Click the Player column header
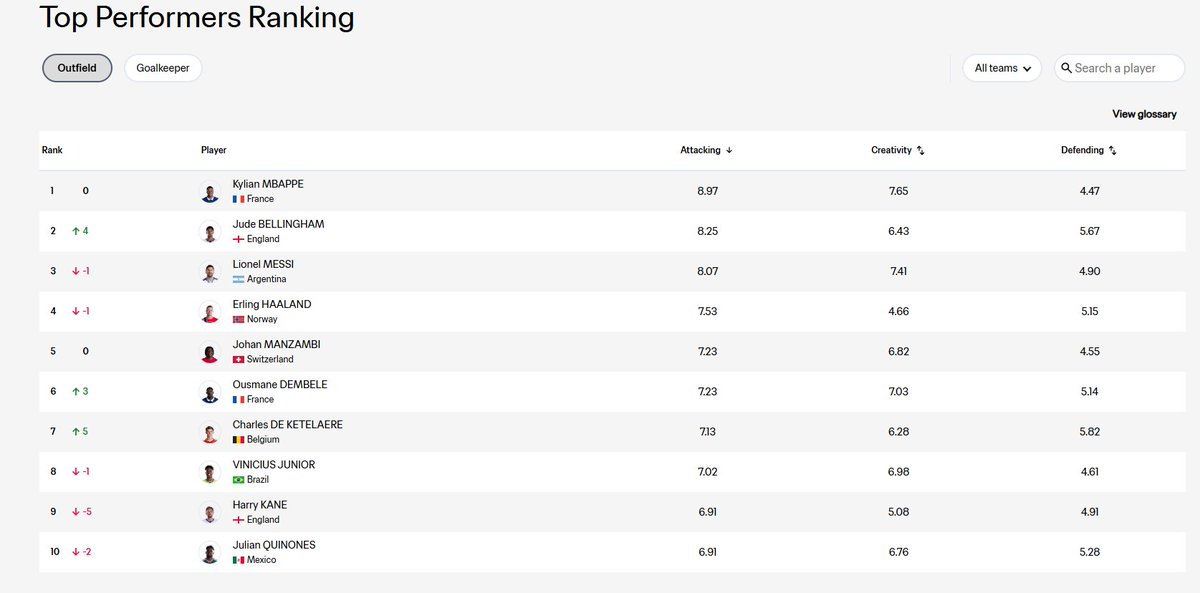Viewport: 1200px width, 593px height. [x=214, y=150]
